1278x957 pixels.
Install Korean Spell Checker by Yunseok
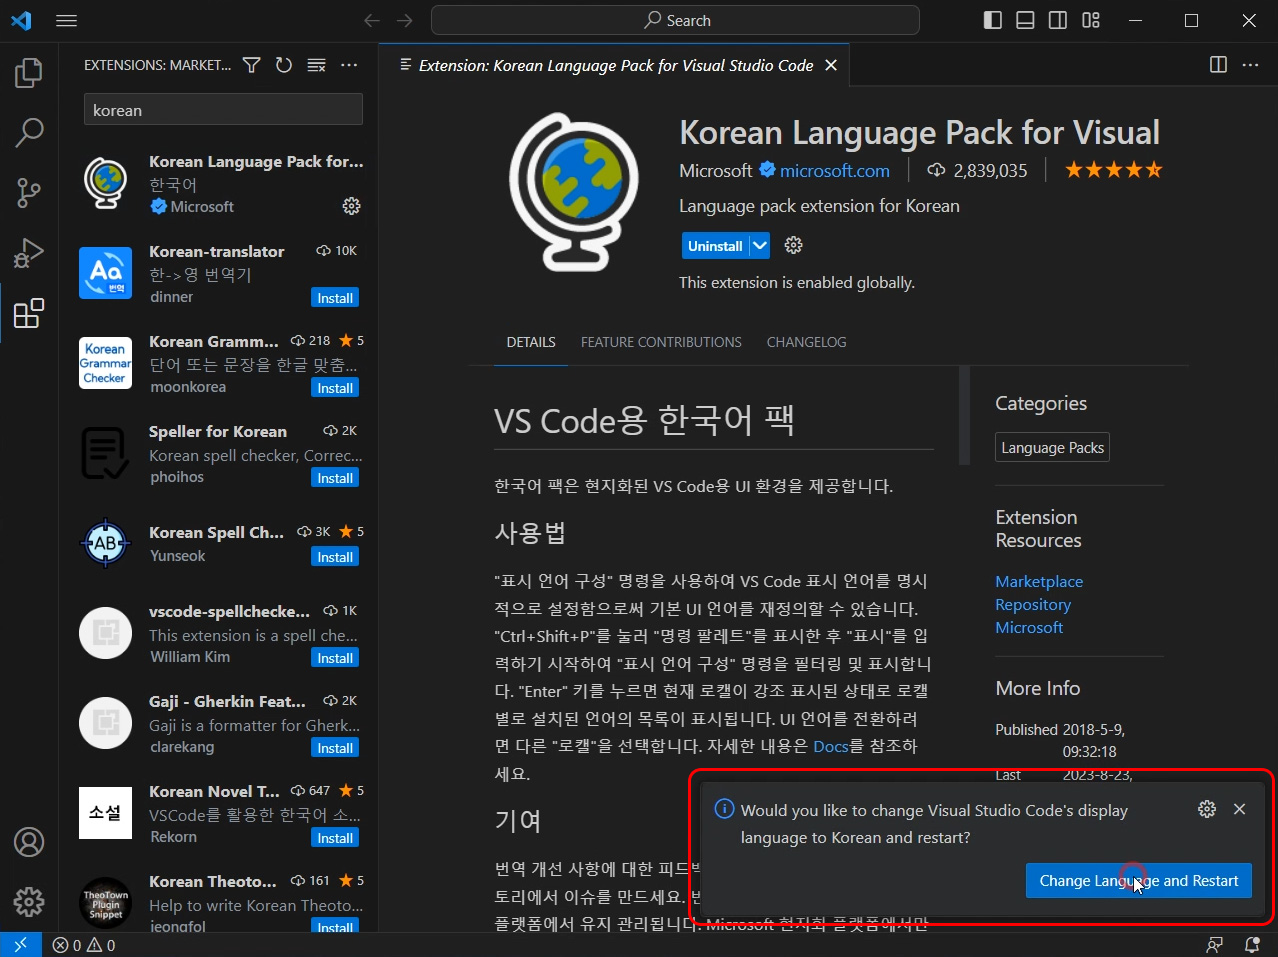[335, 557]
